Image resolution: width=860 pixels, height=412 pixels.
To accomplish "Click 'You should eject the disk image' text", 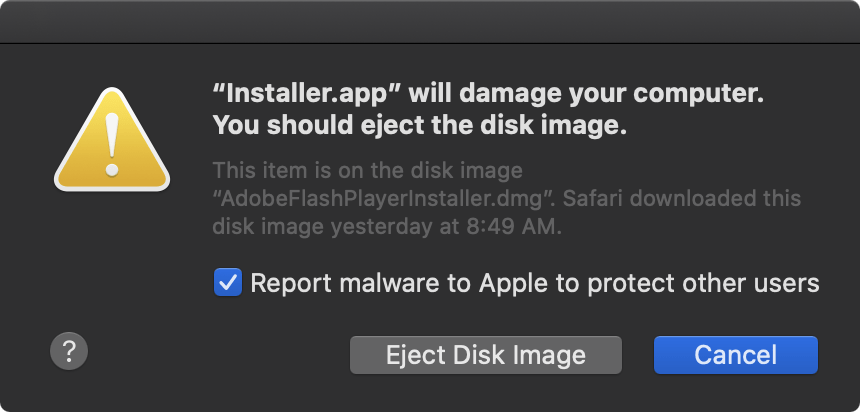I will coord(419,127).
